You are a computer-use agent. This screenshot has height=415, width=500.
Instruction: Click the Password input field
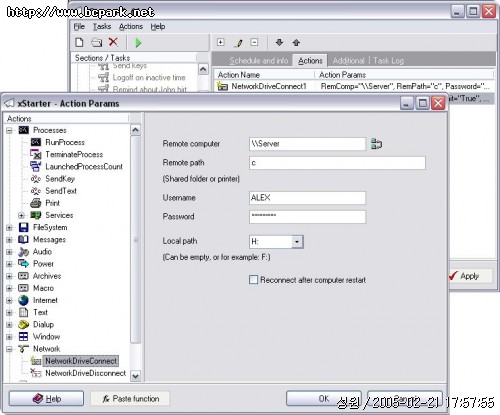(x=307, y=216)
